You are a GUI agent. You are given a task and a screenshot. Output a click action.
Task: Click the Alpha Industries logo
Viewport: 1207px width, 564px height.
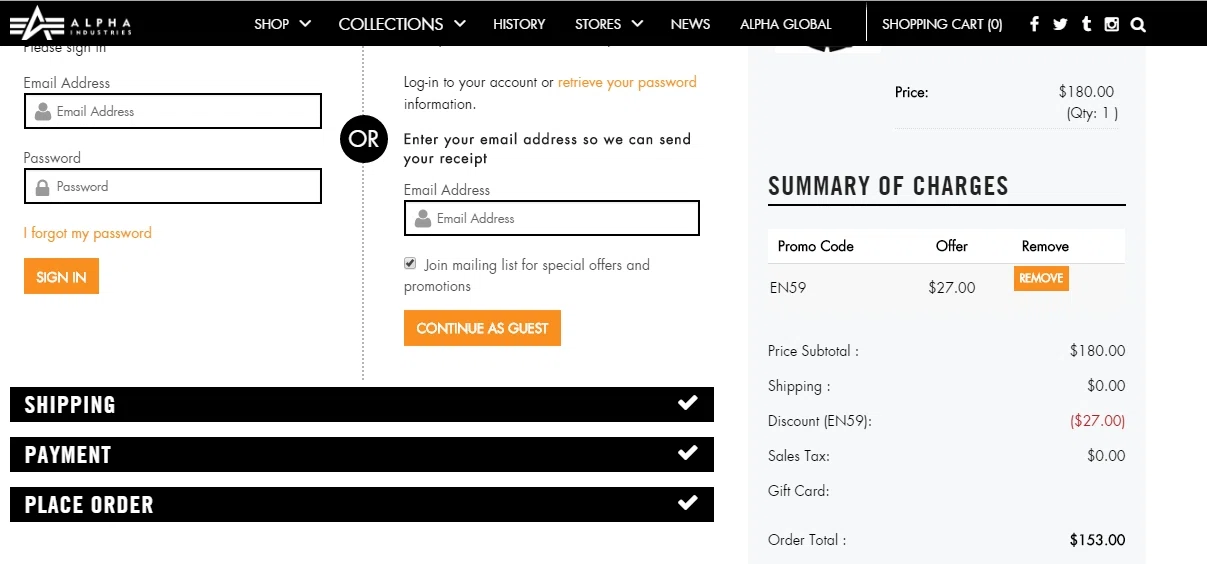pos(71,23)
